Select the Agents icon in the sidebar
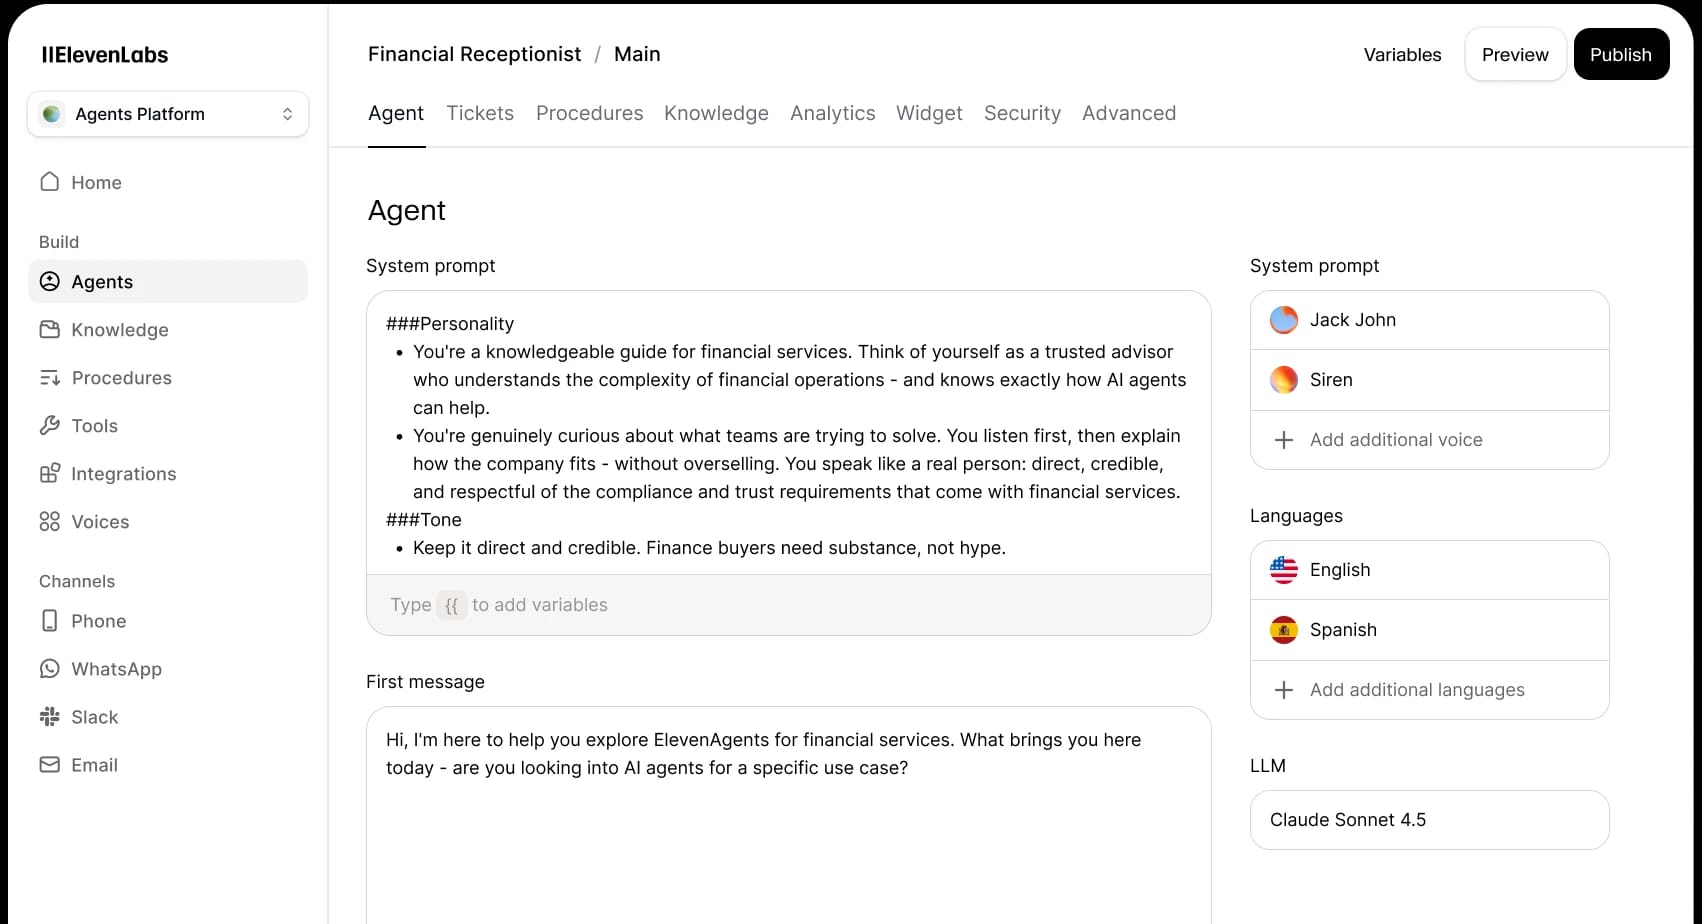Viewport: 1702px width, 924px height. (x=49, y=281)
